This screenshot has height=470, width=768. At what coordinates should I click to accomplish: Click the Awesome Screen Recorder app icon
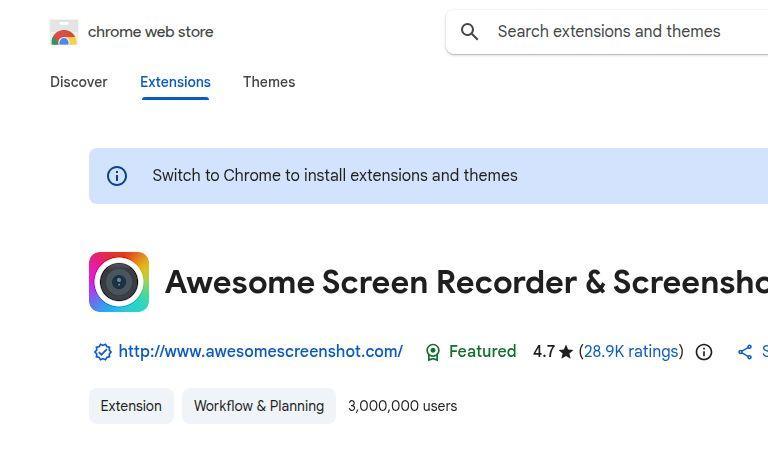pyautogui.click(x=119, y=282)
